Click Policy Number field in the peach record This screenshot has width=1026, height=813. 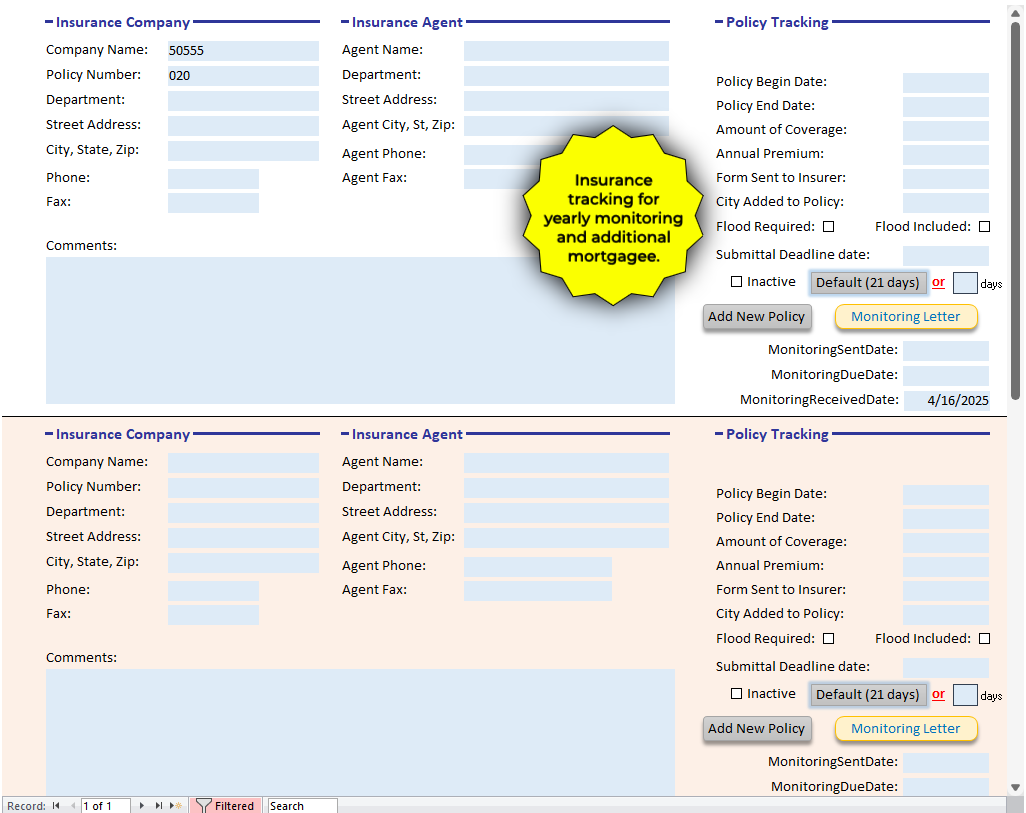[243, 488]
